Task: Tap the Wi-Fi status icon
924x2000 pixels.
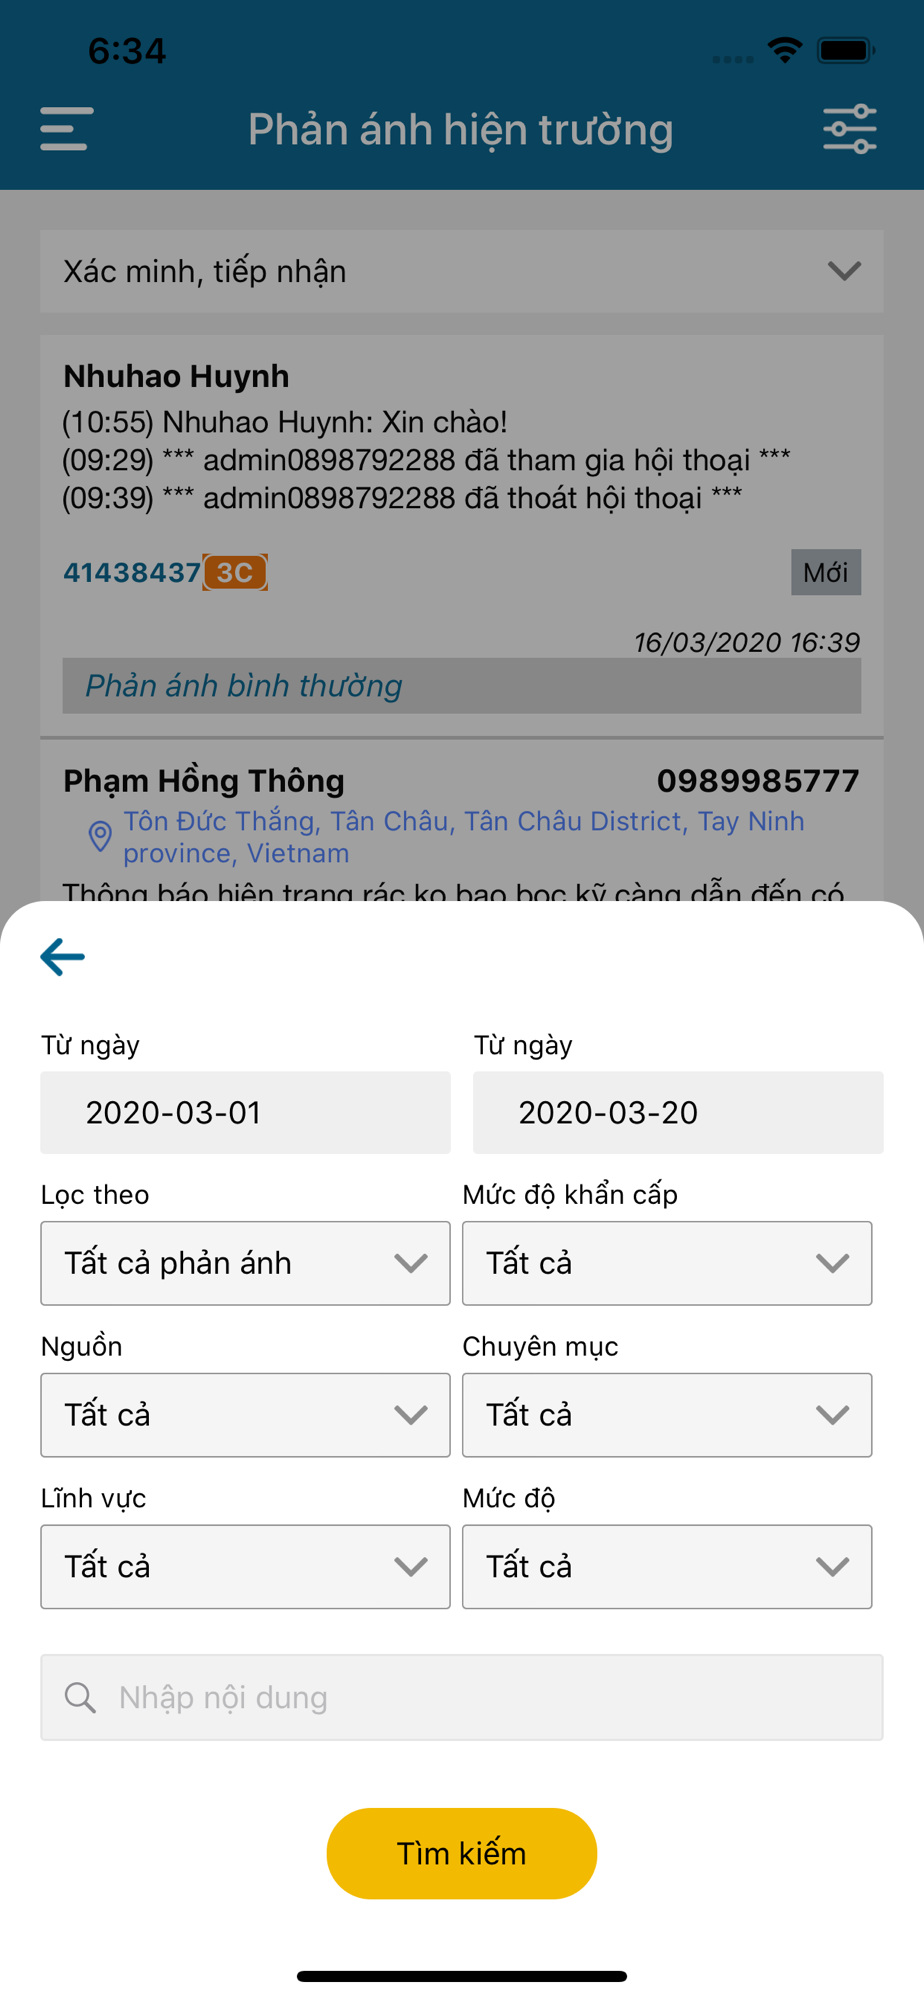Action: point(785,50)
